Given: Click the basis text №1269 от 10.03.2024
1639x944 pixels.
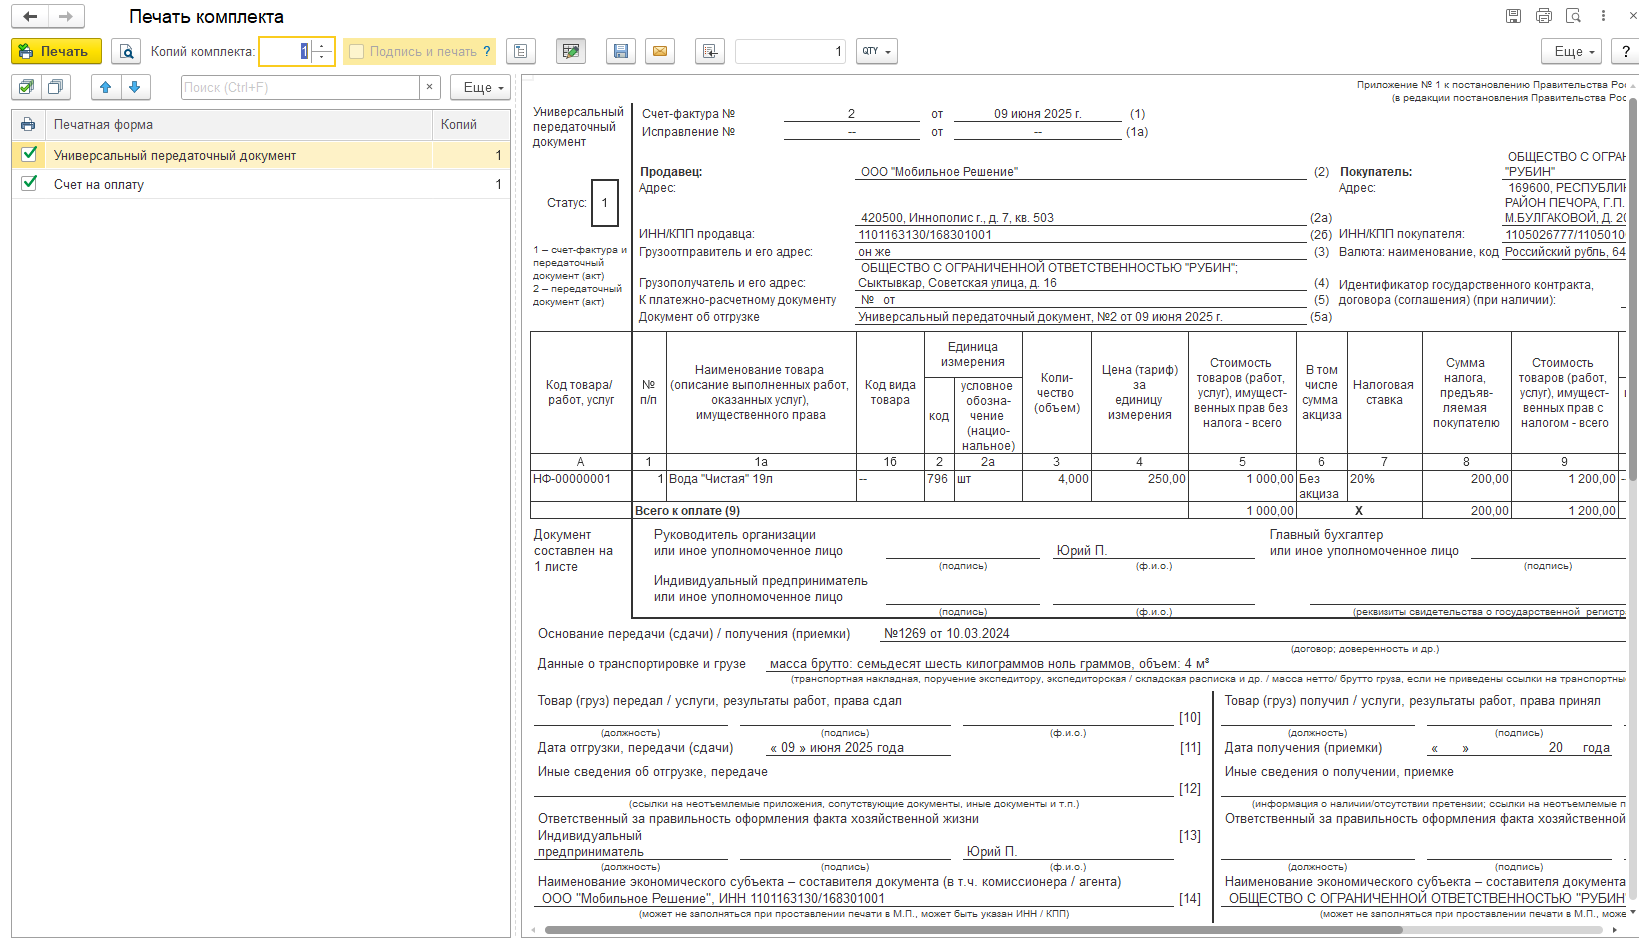Looking at the screenshot, I should [x=947, y=634].
